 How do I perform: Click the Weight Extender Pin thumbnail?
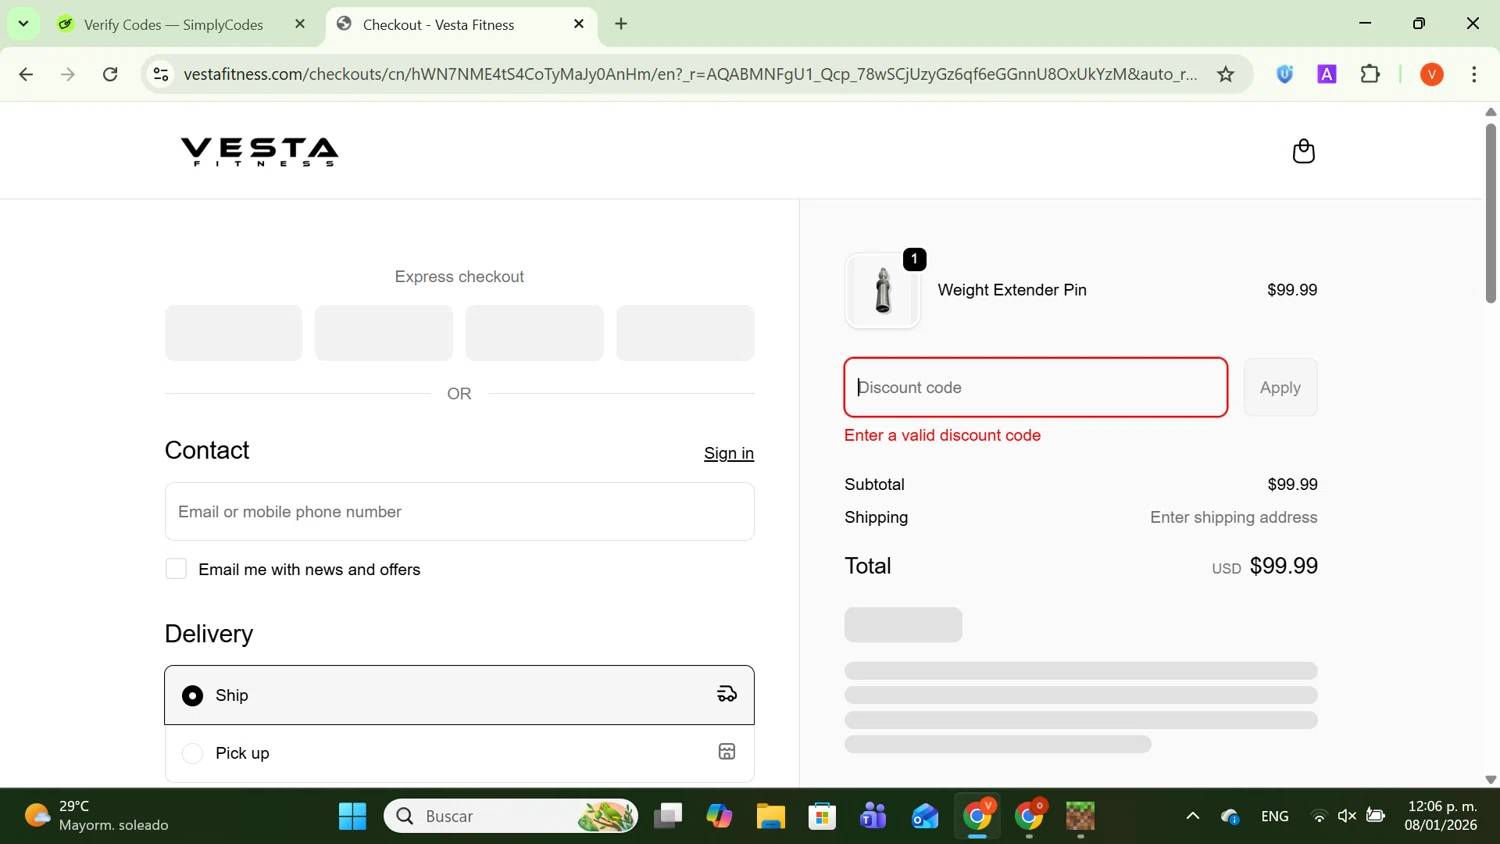[882, 291]
